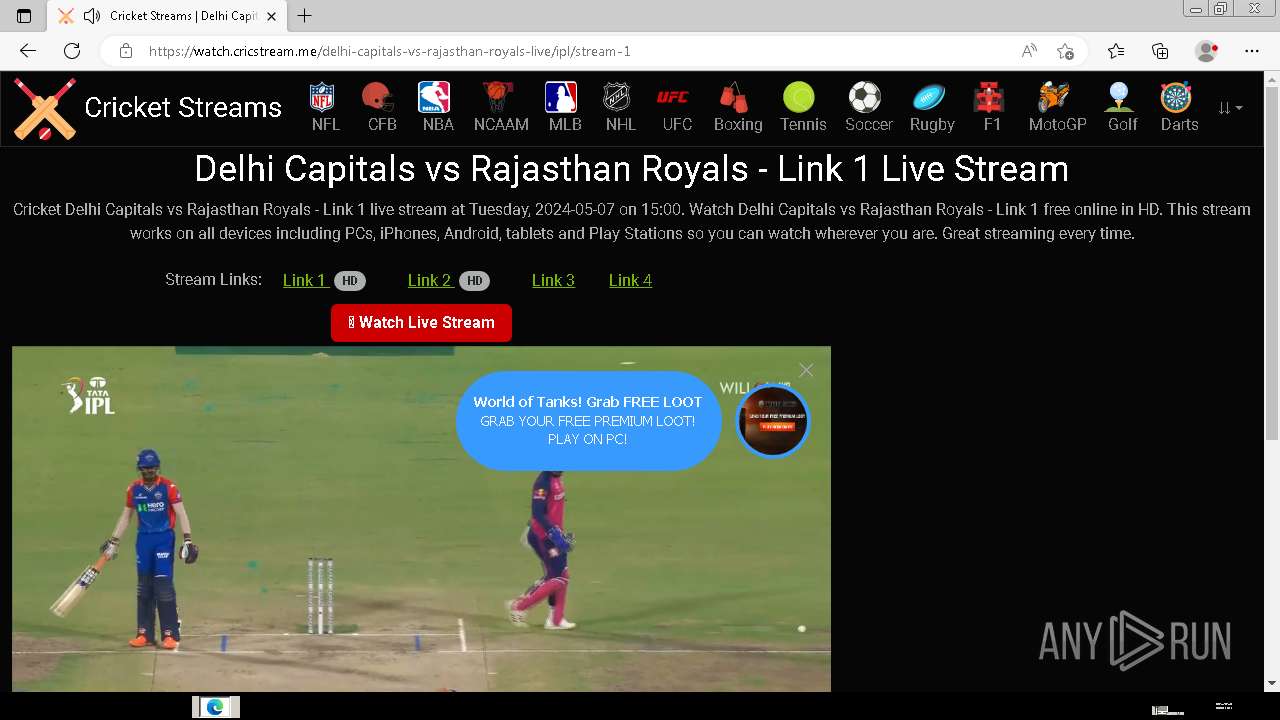Click the World of Tanks round thumbnail
1280x720 pixels.
point(773,421)
